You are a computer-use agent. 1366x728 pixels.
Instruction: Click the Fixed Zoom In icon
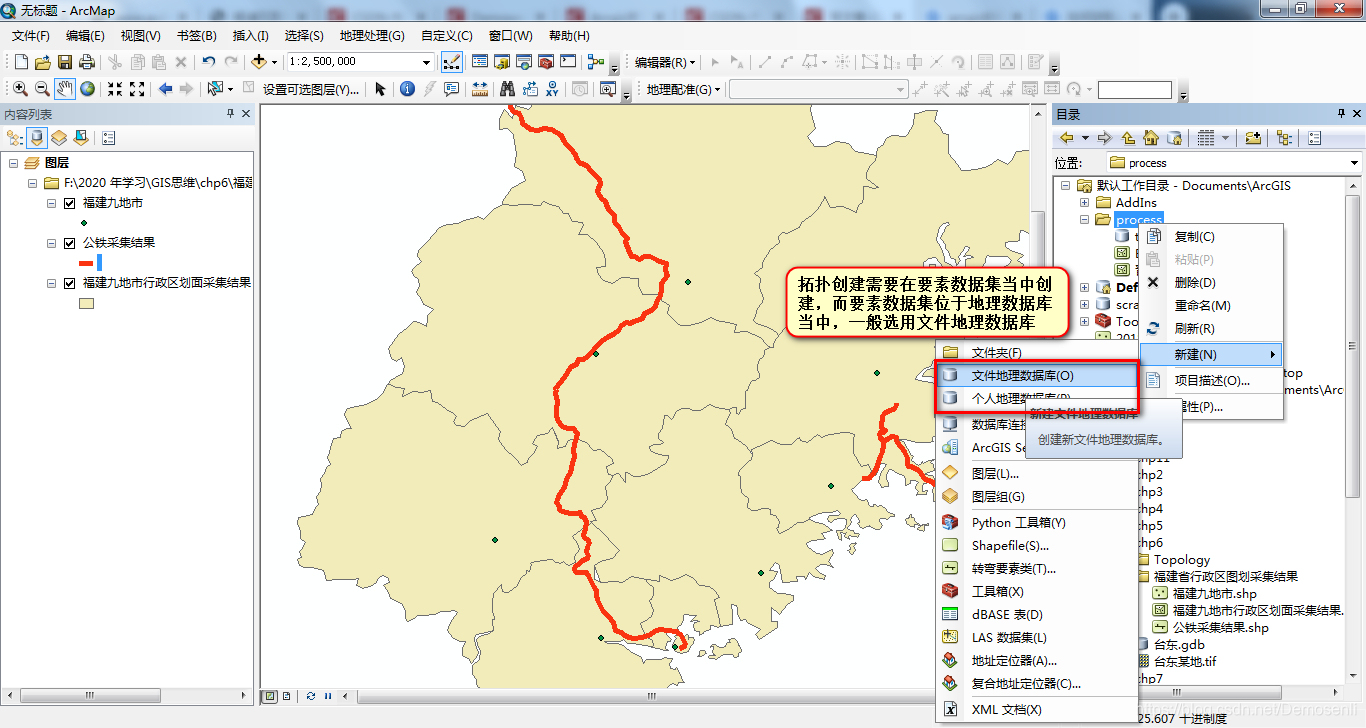pos(115,89)
